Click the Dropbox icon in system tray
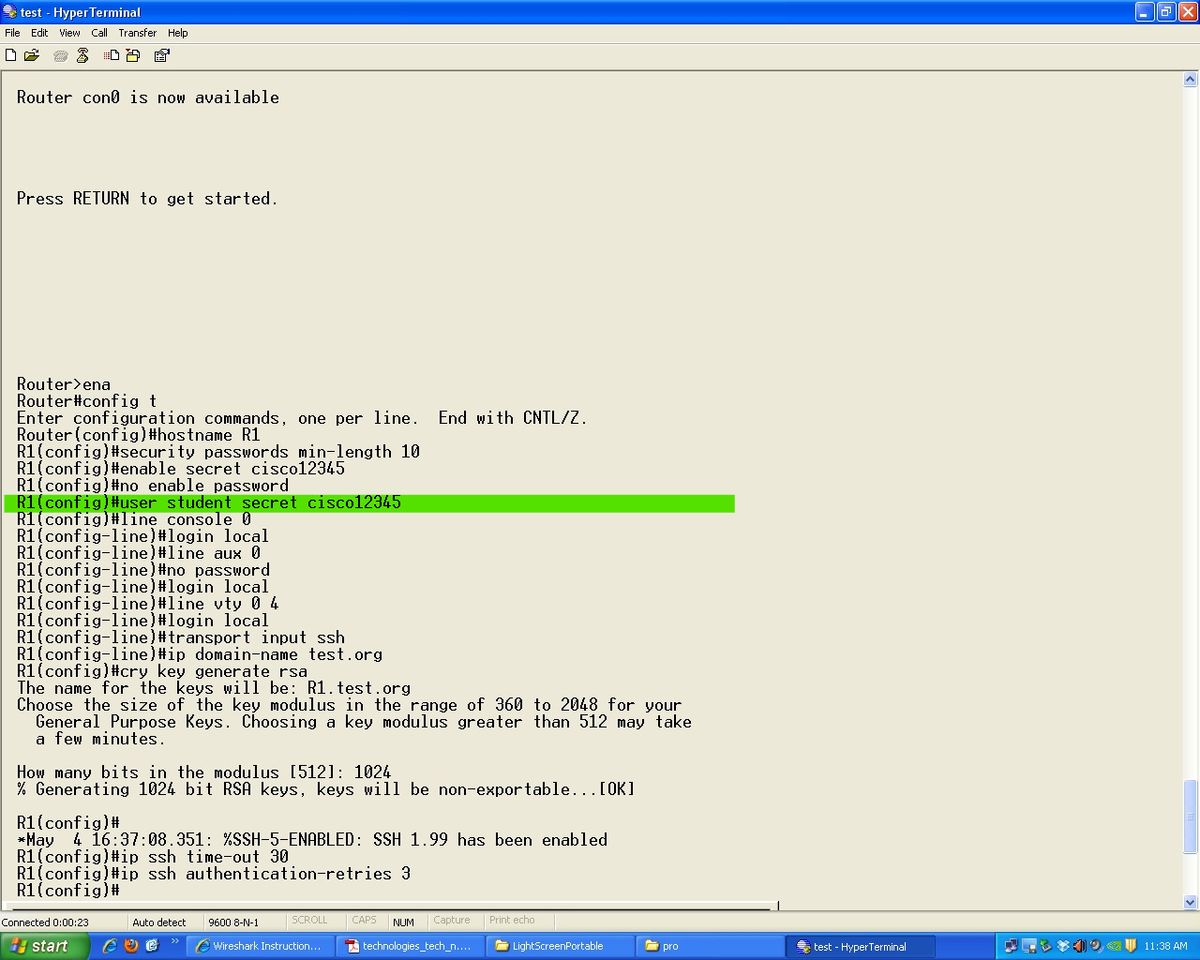1200x960 pixels. click(x=1063, y=946)
